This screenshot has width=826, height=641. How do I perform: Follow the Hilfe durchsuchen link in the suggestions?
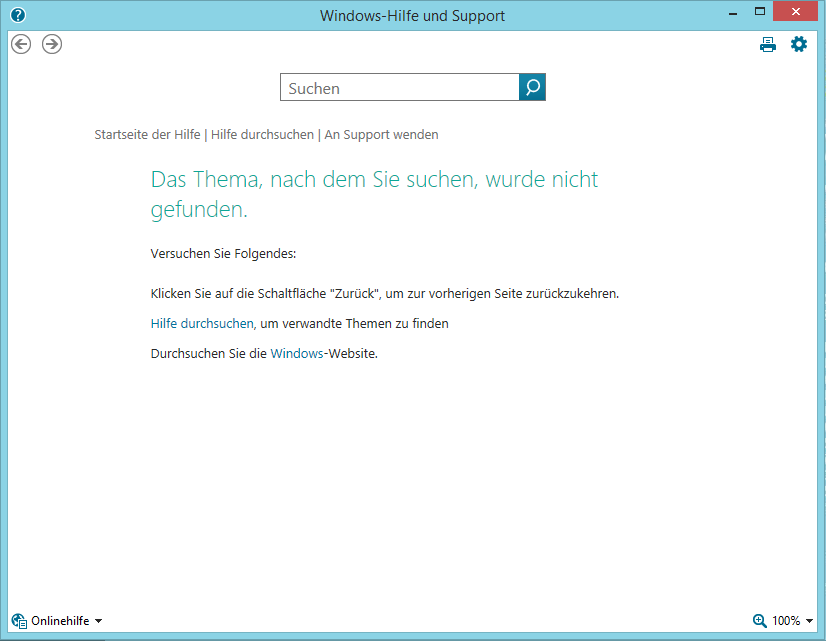(202, 323)
